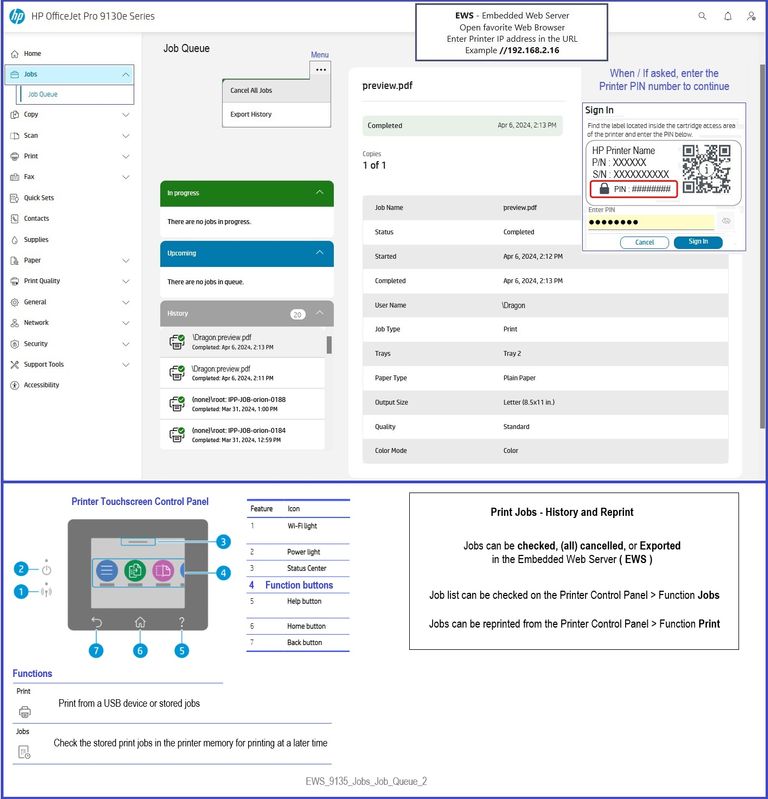Screen dimensions: 768x799
Task: Tap the Print function icon in Functions table
Action: pos(24,711)
